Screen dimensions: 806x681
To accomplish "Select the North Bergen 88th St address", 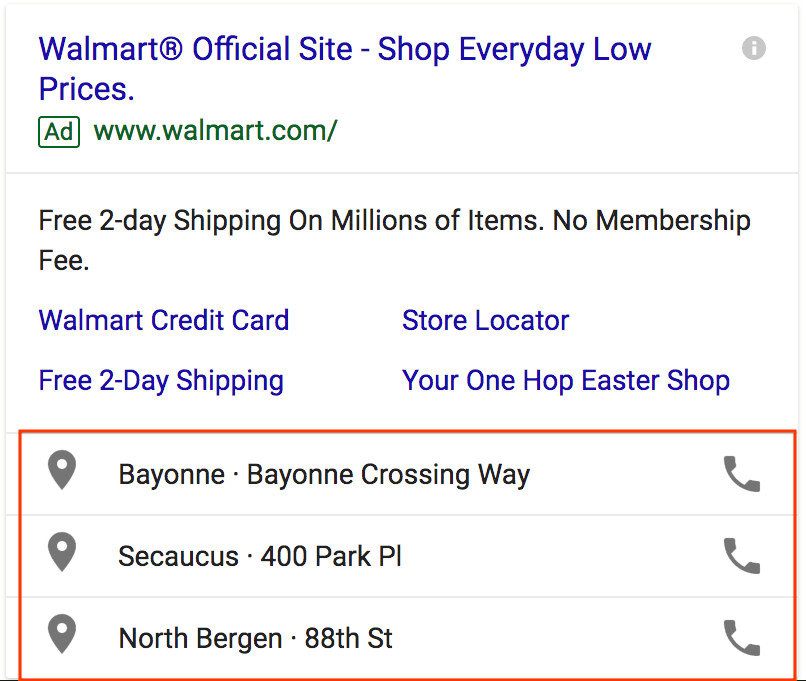I will click(255, 638).
